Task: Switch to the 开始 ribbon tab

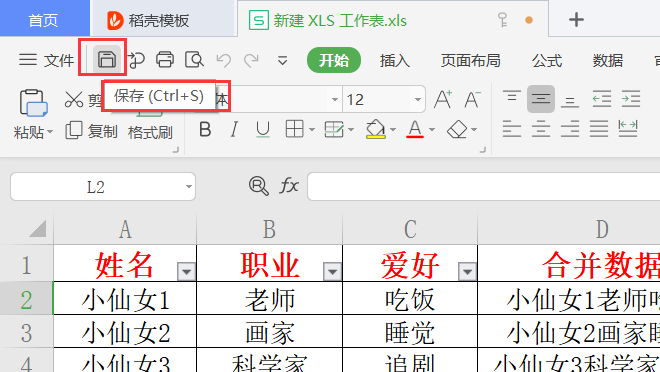Action: pos(334,60)
